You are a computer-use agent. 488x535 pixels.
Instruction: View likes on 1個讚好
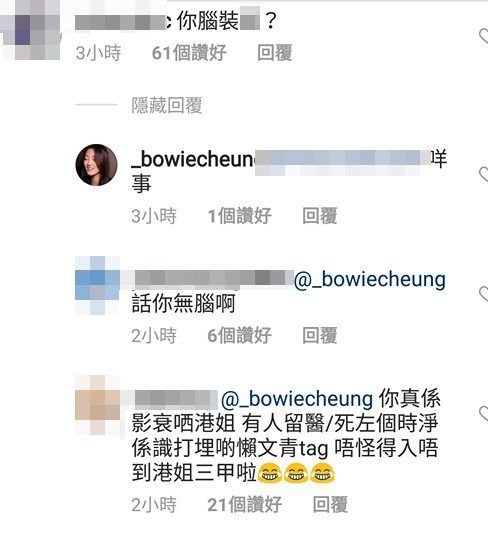coord(240,216)
